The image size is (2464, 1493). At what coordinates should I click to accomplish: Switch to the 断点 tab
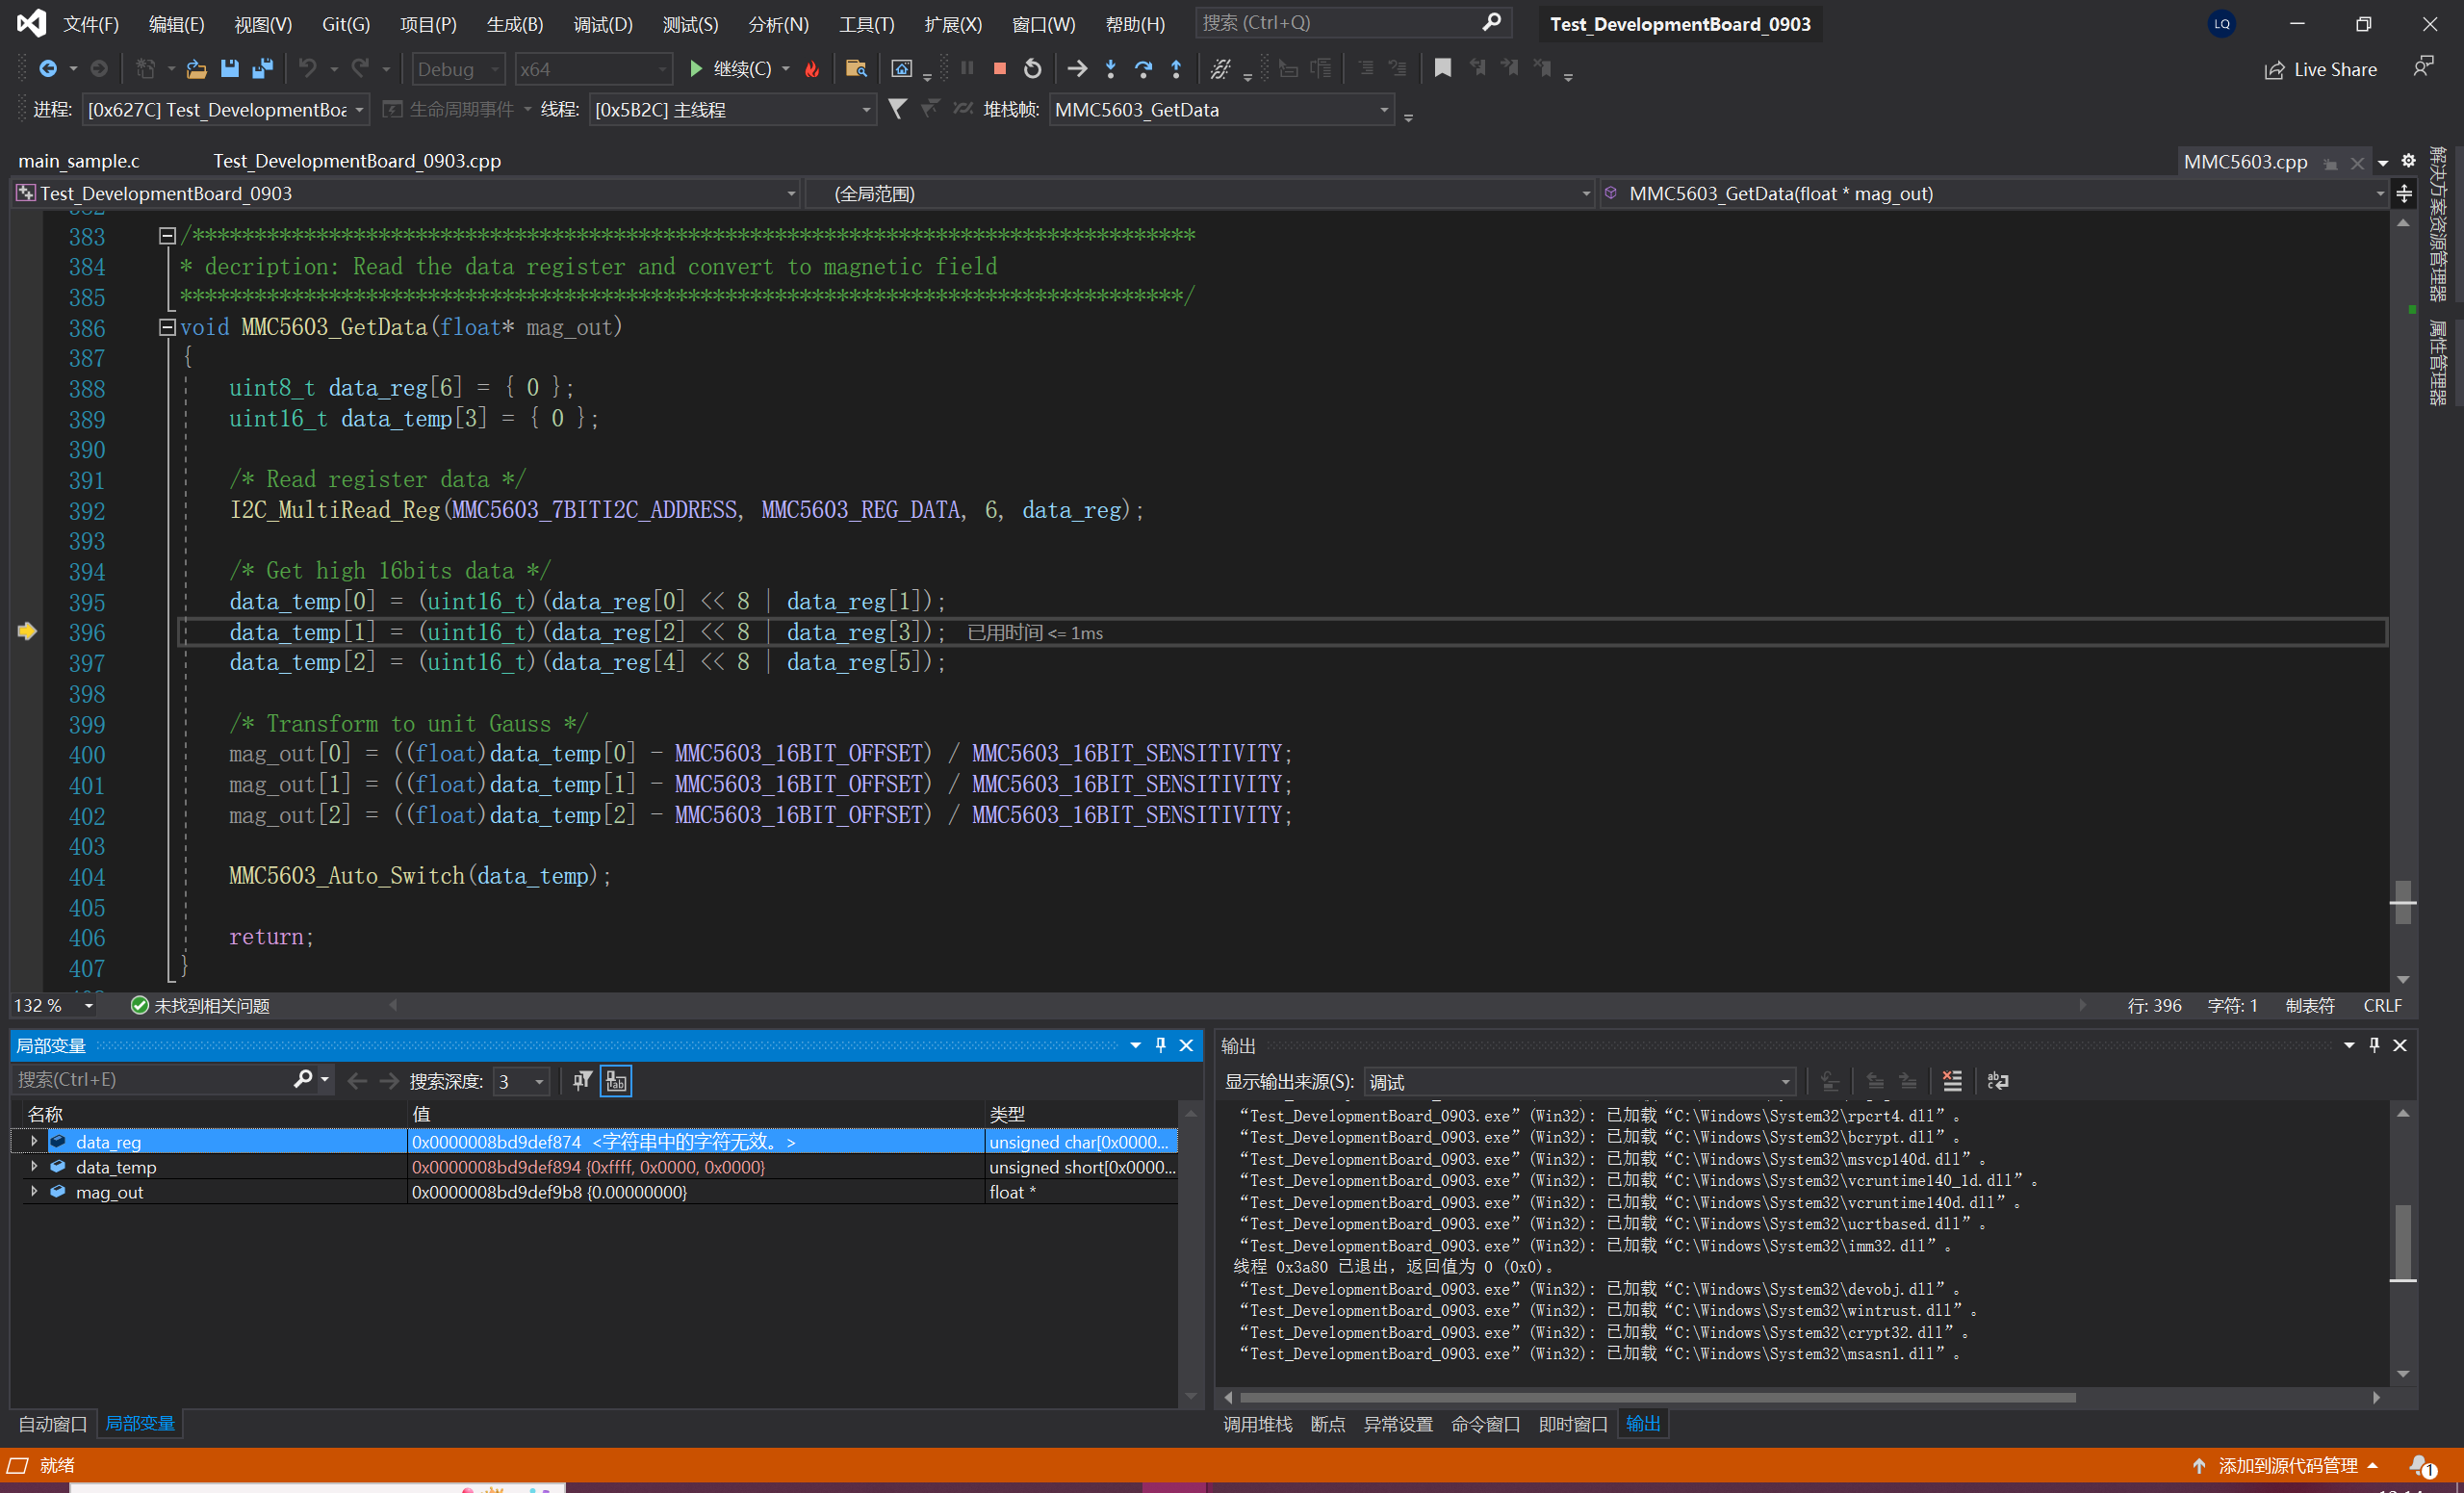tap(1327, 1423)
